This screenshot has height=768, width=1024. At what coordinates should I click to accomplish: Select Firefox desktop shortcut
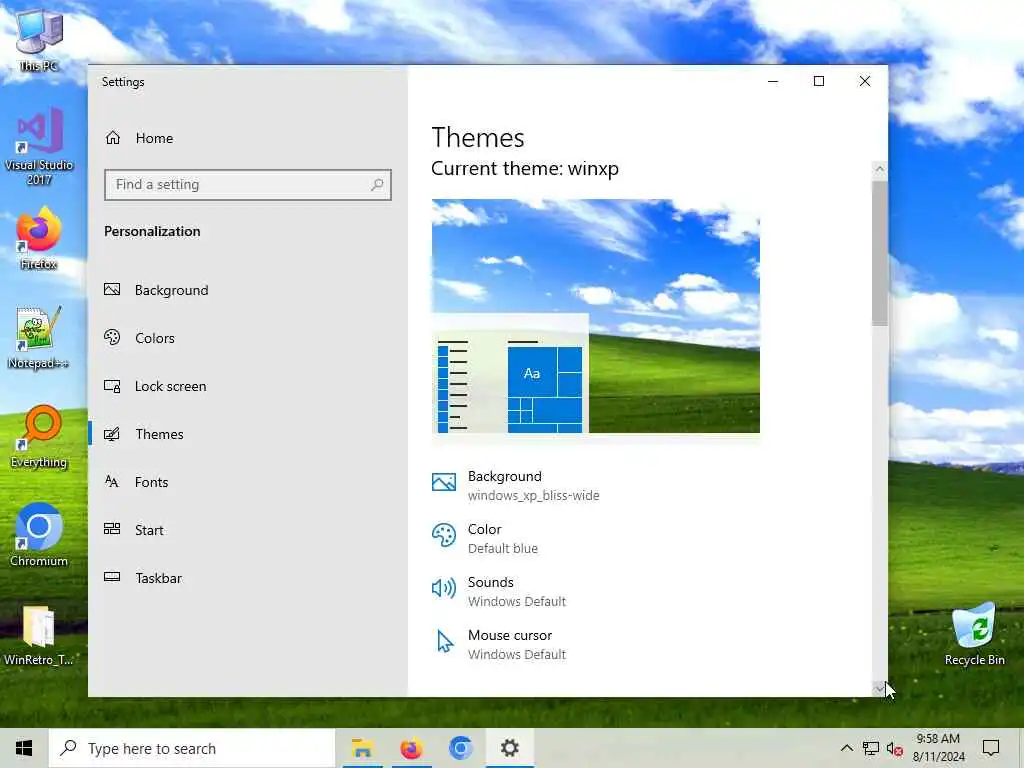[x=39, y=238]
